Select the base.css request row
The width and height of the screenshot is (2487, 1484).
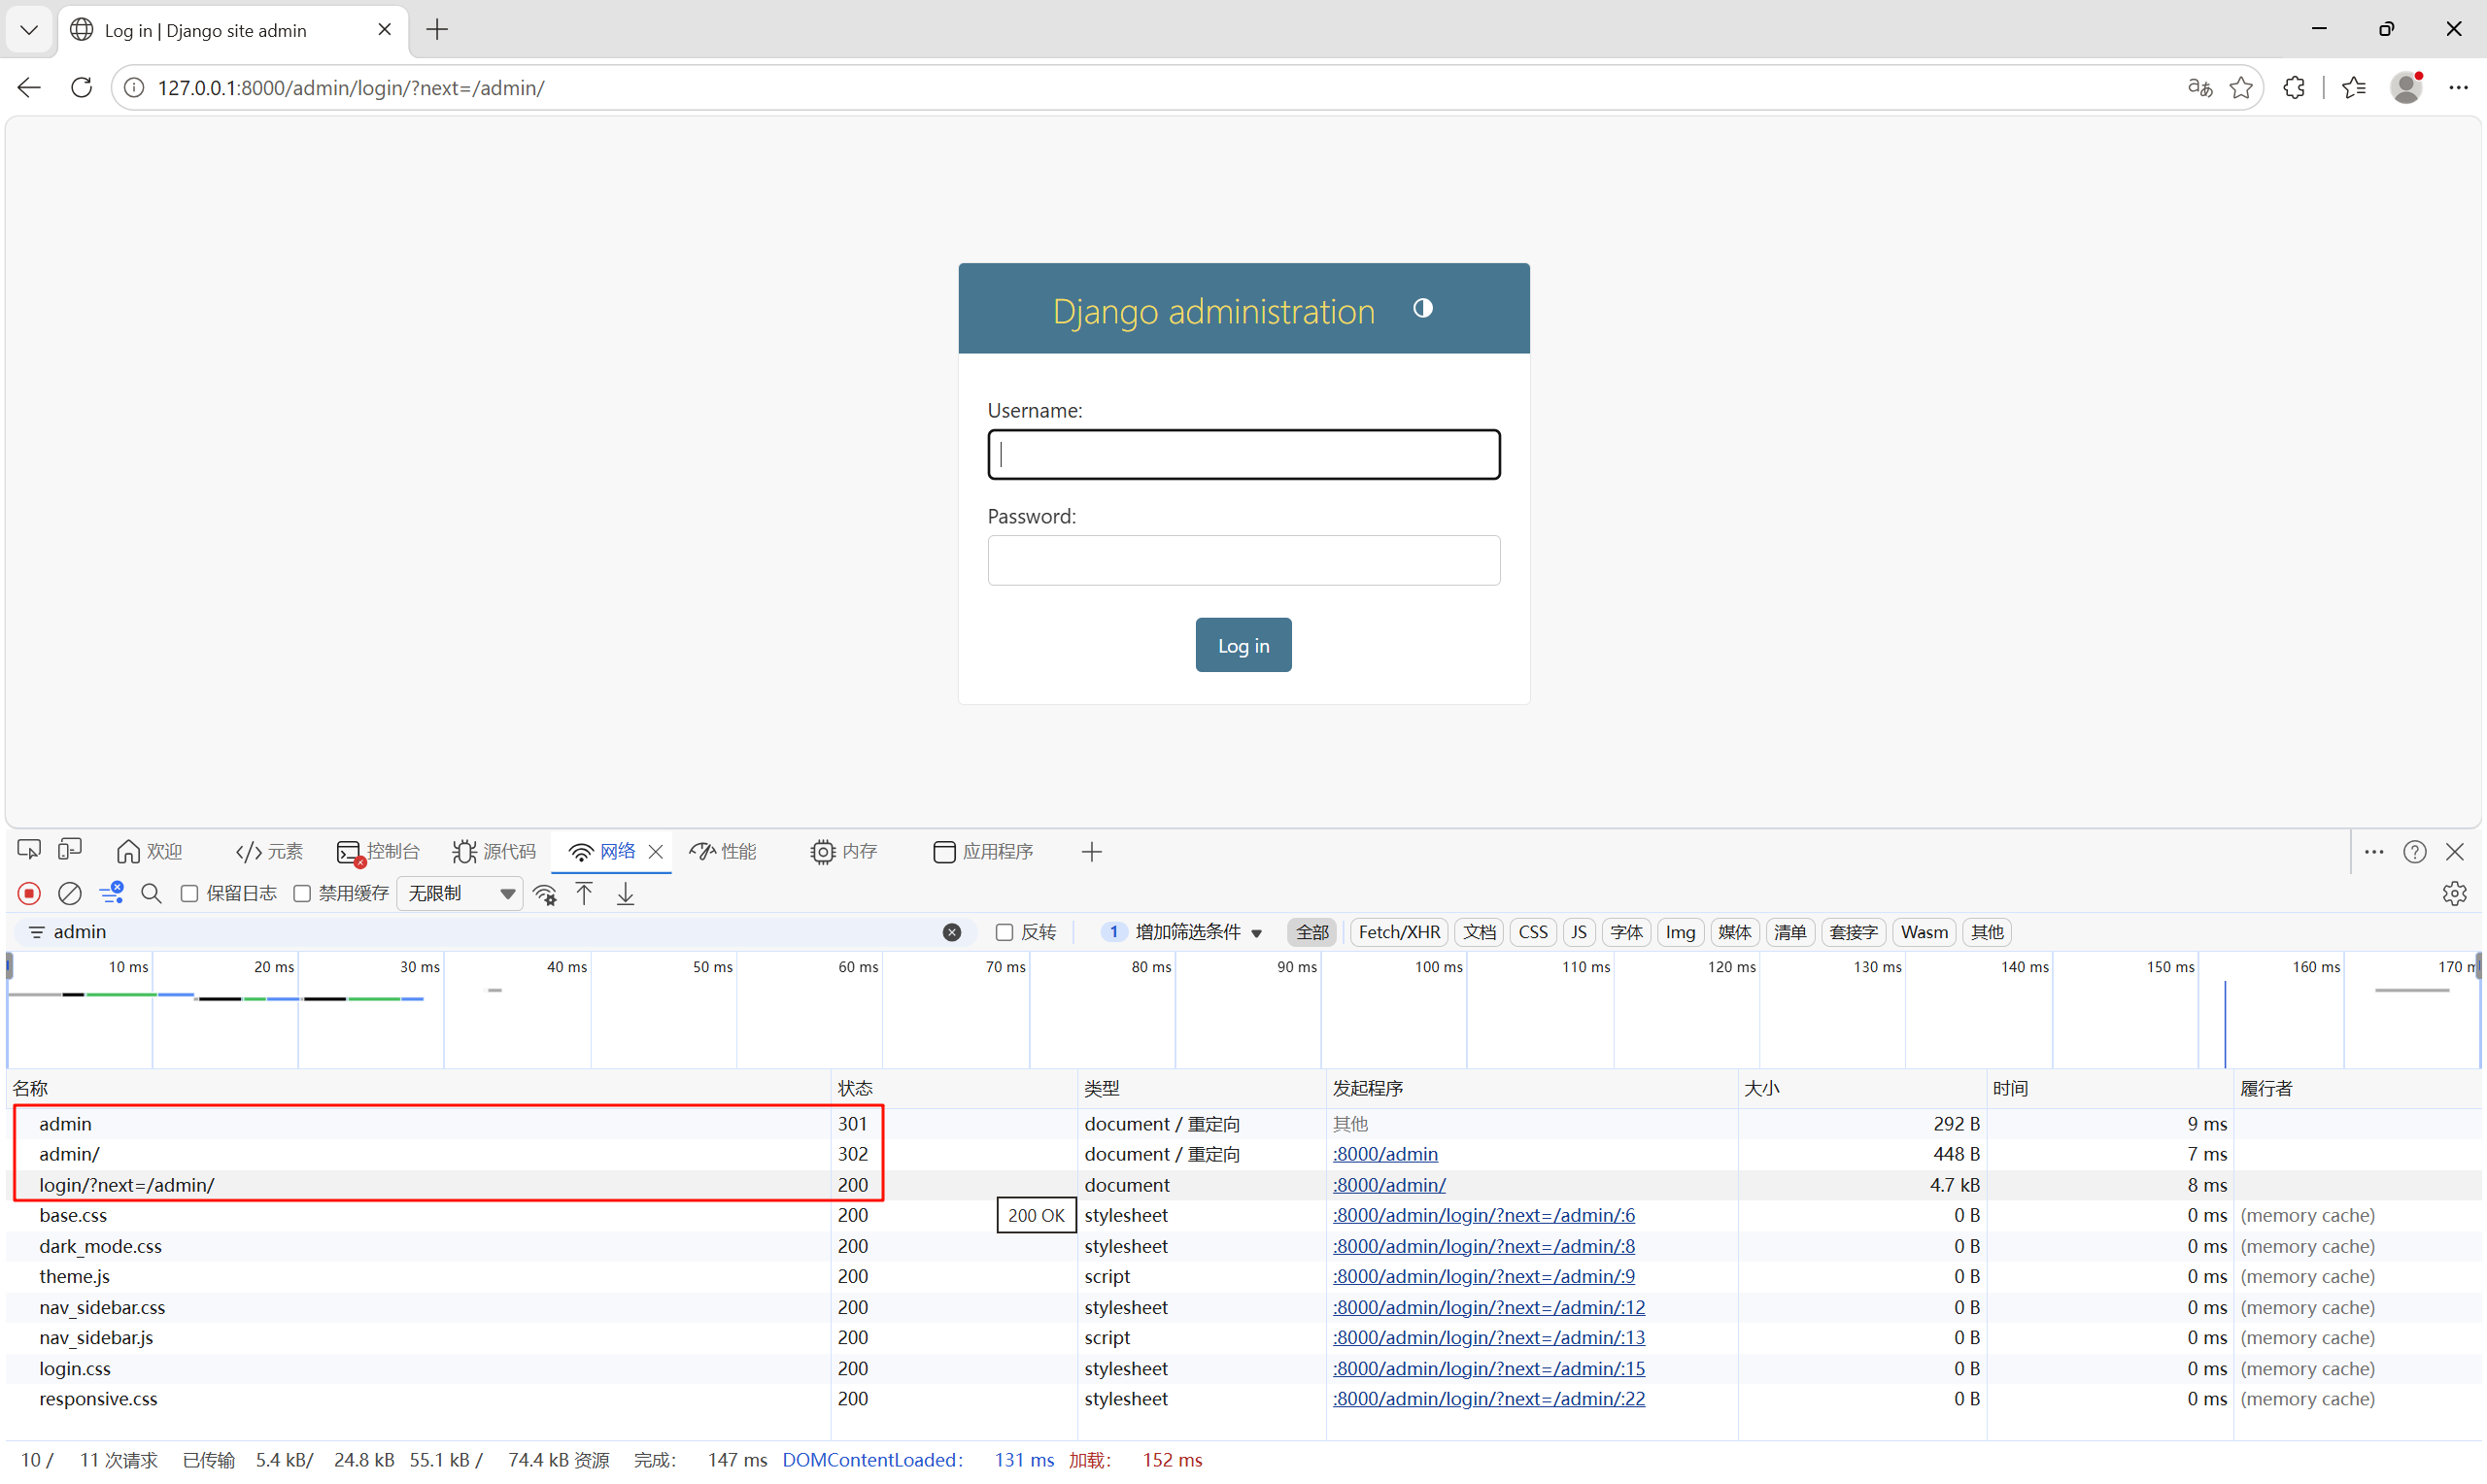tap(1243, 1215)
